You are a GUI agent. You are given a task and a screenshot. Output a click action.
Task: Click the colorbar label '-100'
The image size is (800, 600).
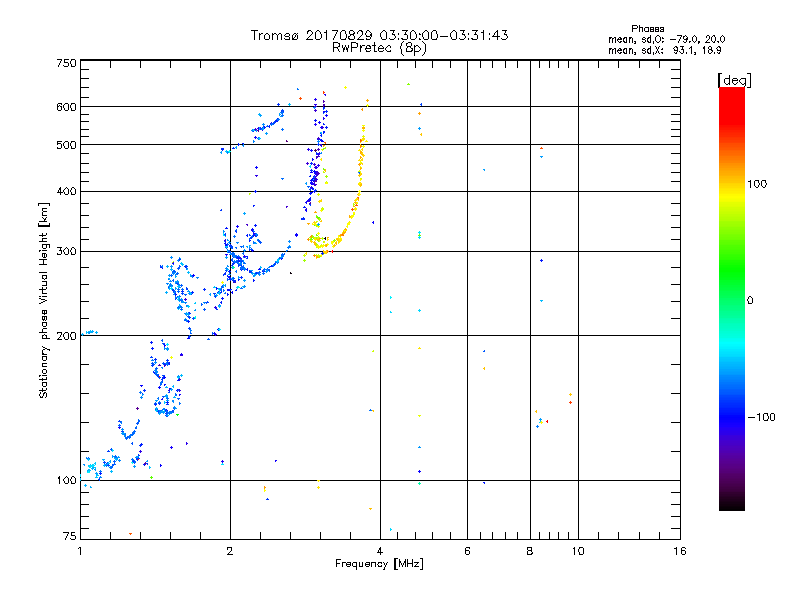pos(761,417)
